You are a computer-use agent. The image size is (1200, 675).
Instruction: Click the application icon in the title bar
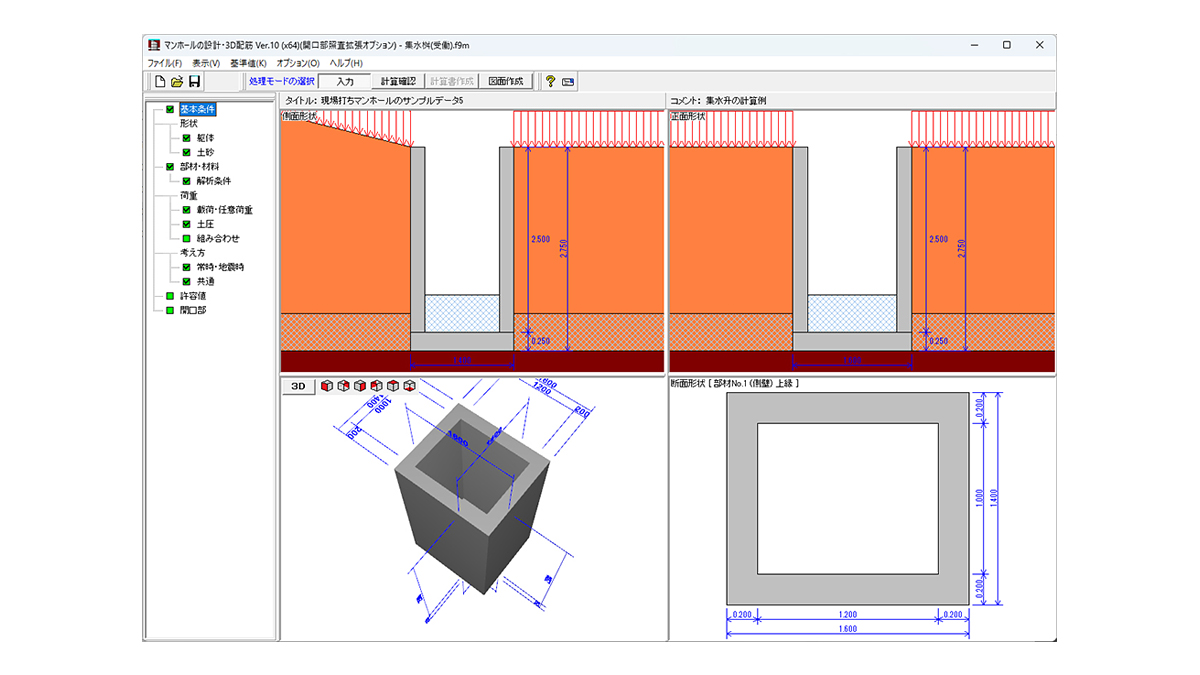[155, 45]
